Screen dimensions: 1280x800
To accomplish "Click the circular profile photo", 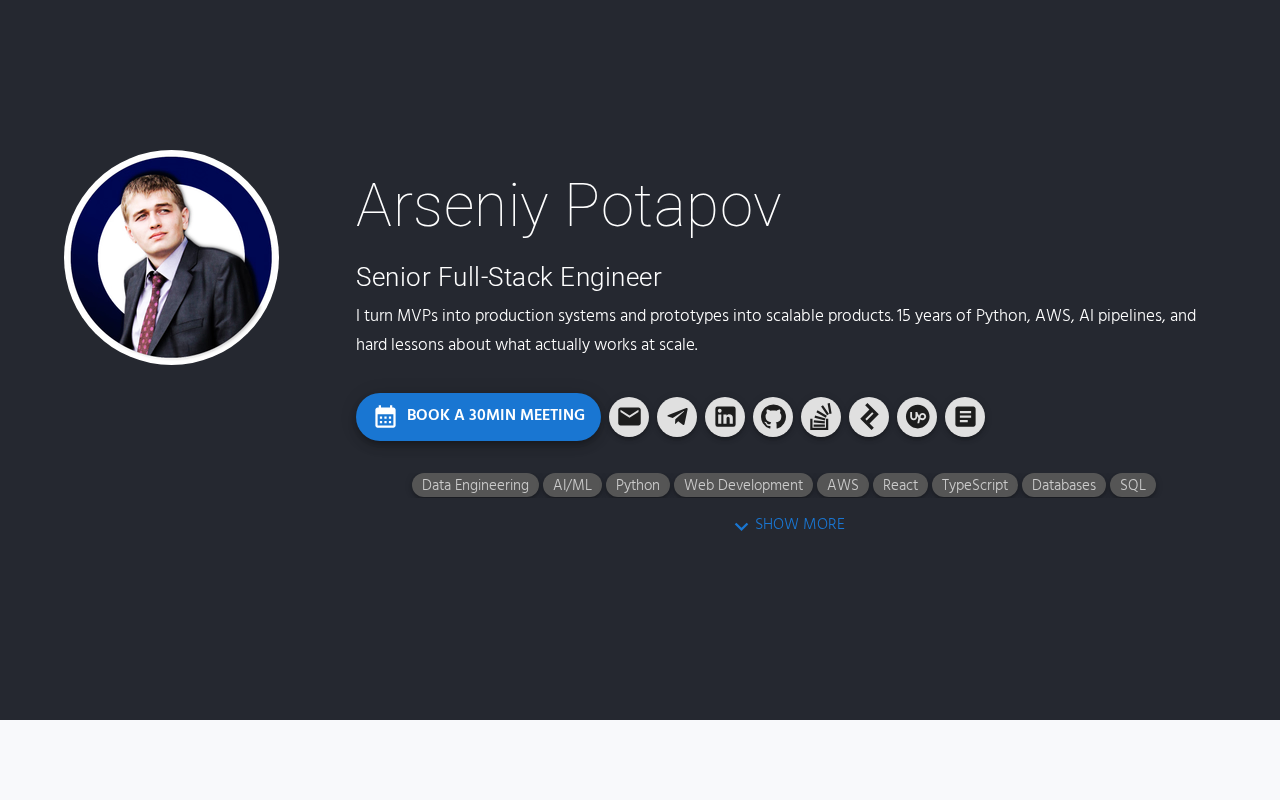I will 172,258.
